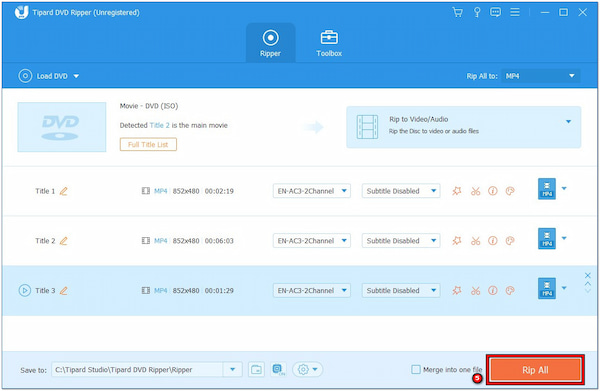Image resolution: width=600 pixels, height=391 pixels.
Task: Open output folder icon beside save path
Action: [256, 370]
